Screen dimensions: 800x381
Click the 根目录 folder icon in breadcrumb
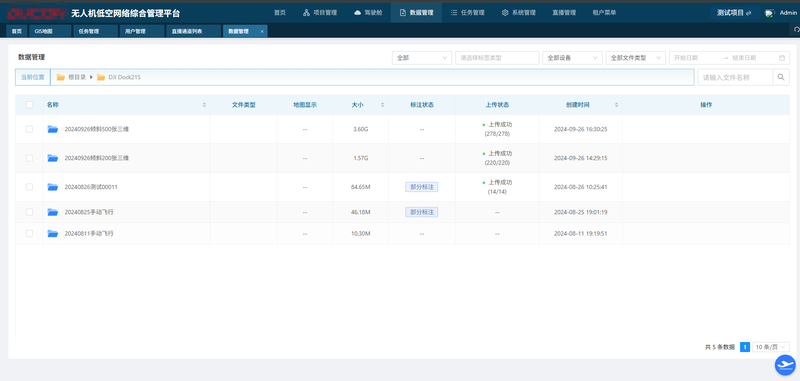[61, 78]
